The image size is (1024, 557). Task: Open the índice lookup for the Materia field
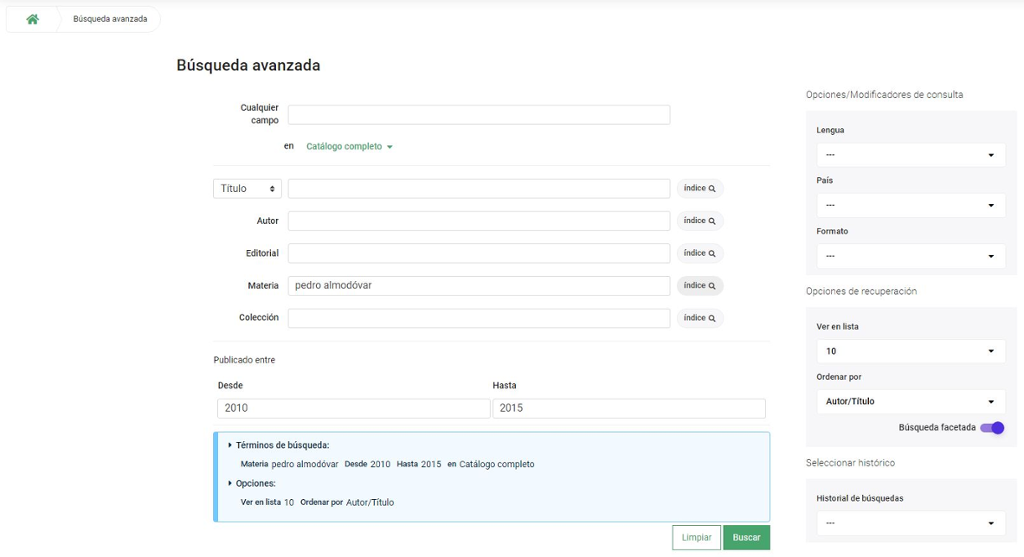pyautogui.click(x=699, y=286)
